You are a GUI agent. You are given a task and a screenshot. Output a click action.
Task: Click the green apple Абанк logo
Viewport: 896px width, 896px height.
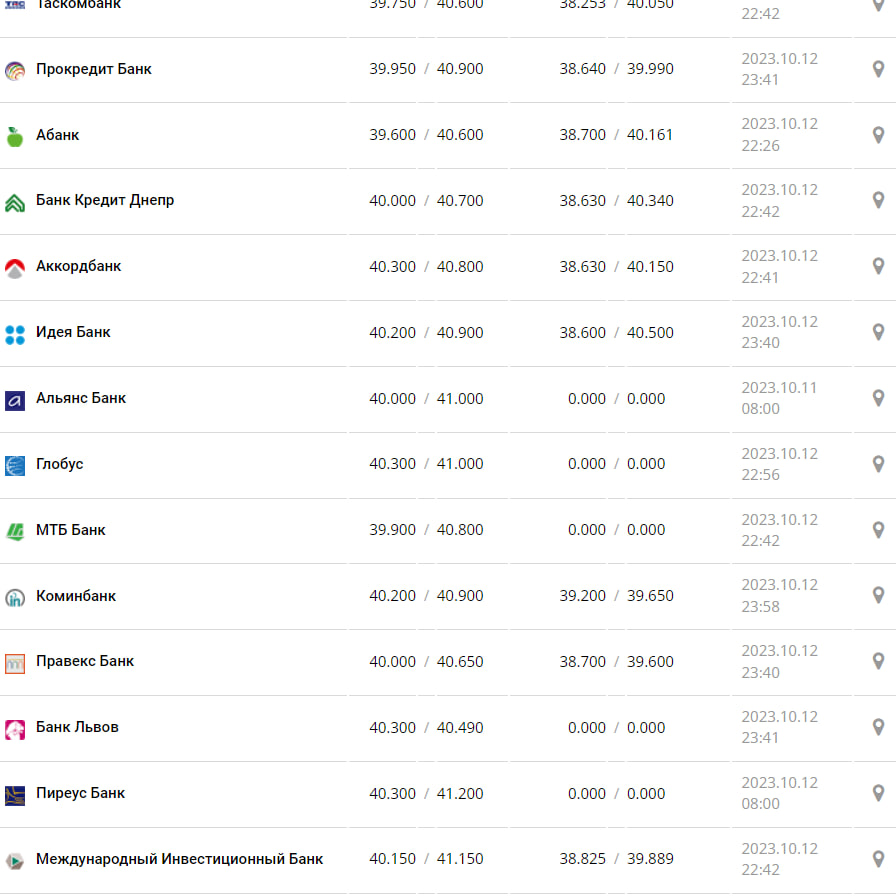14,136
